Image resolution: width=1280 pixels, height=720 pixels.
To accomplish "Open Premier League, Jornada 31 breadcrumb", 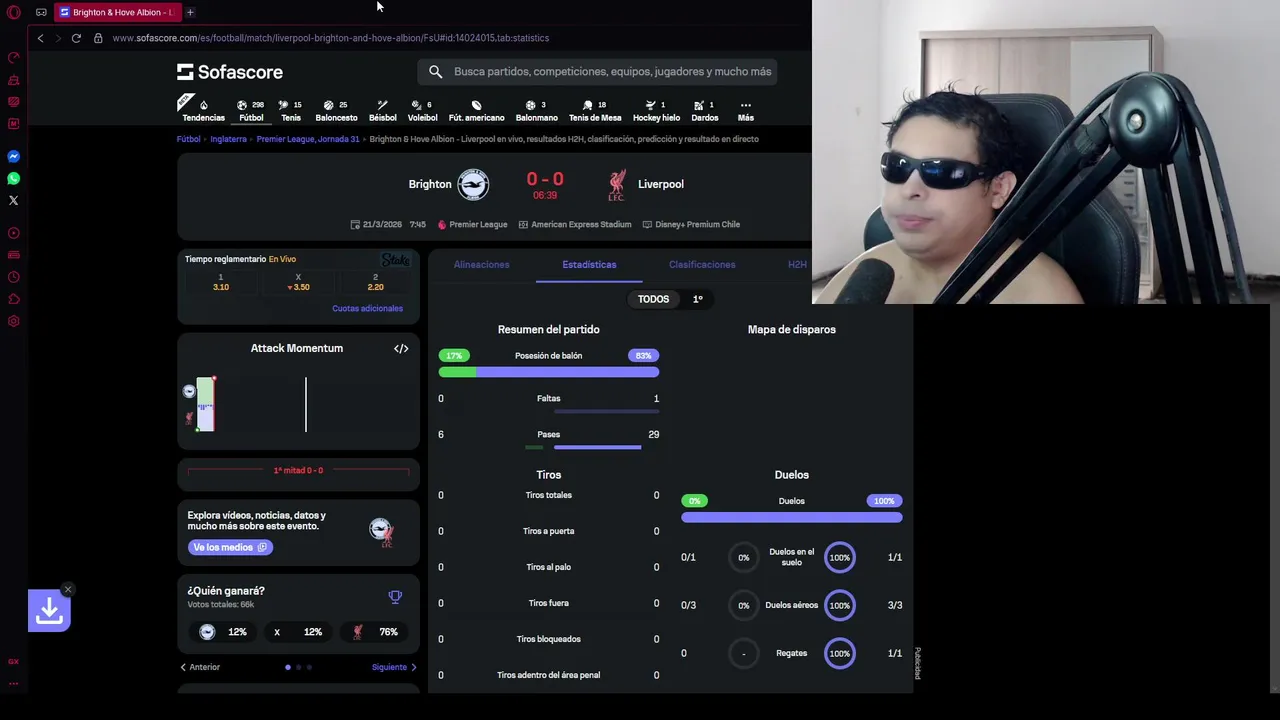I will point(308,139).
